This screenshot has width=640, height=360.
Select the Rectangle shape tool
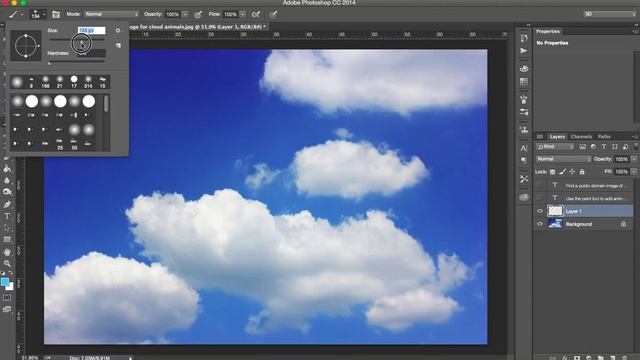tap(7, 240)
